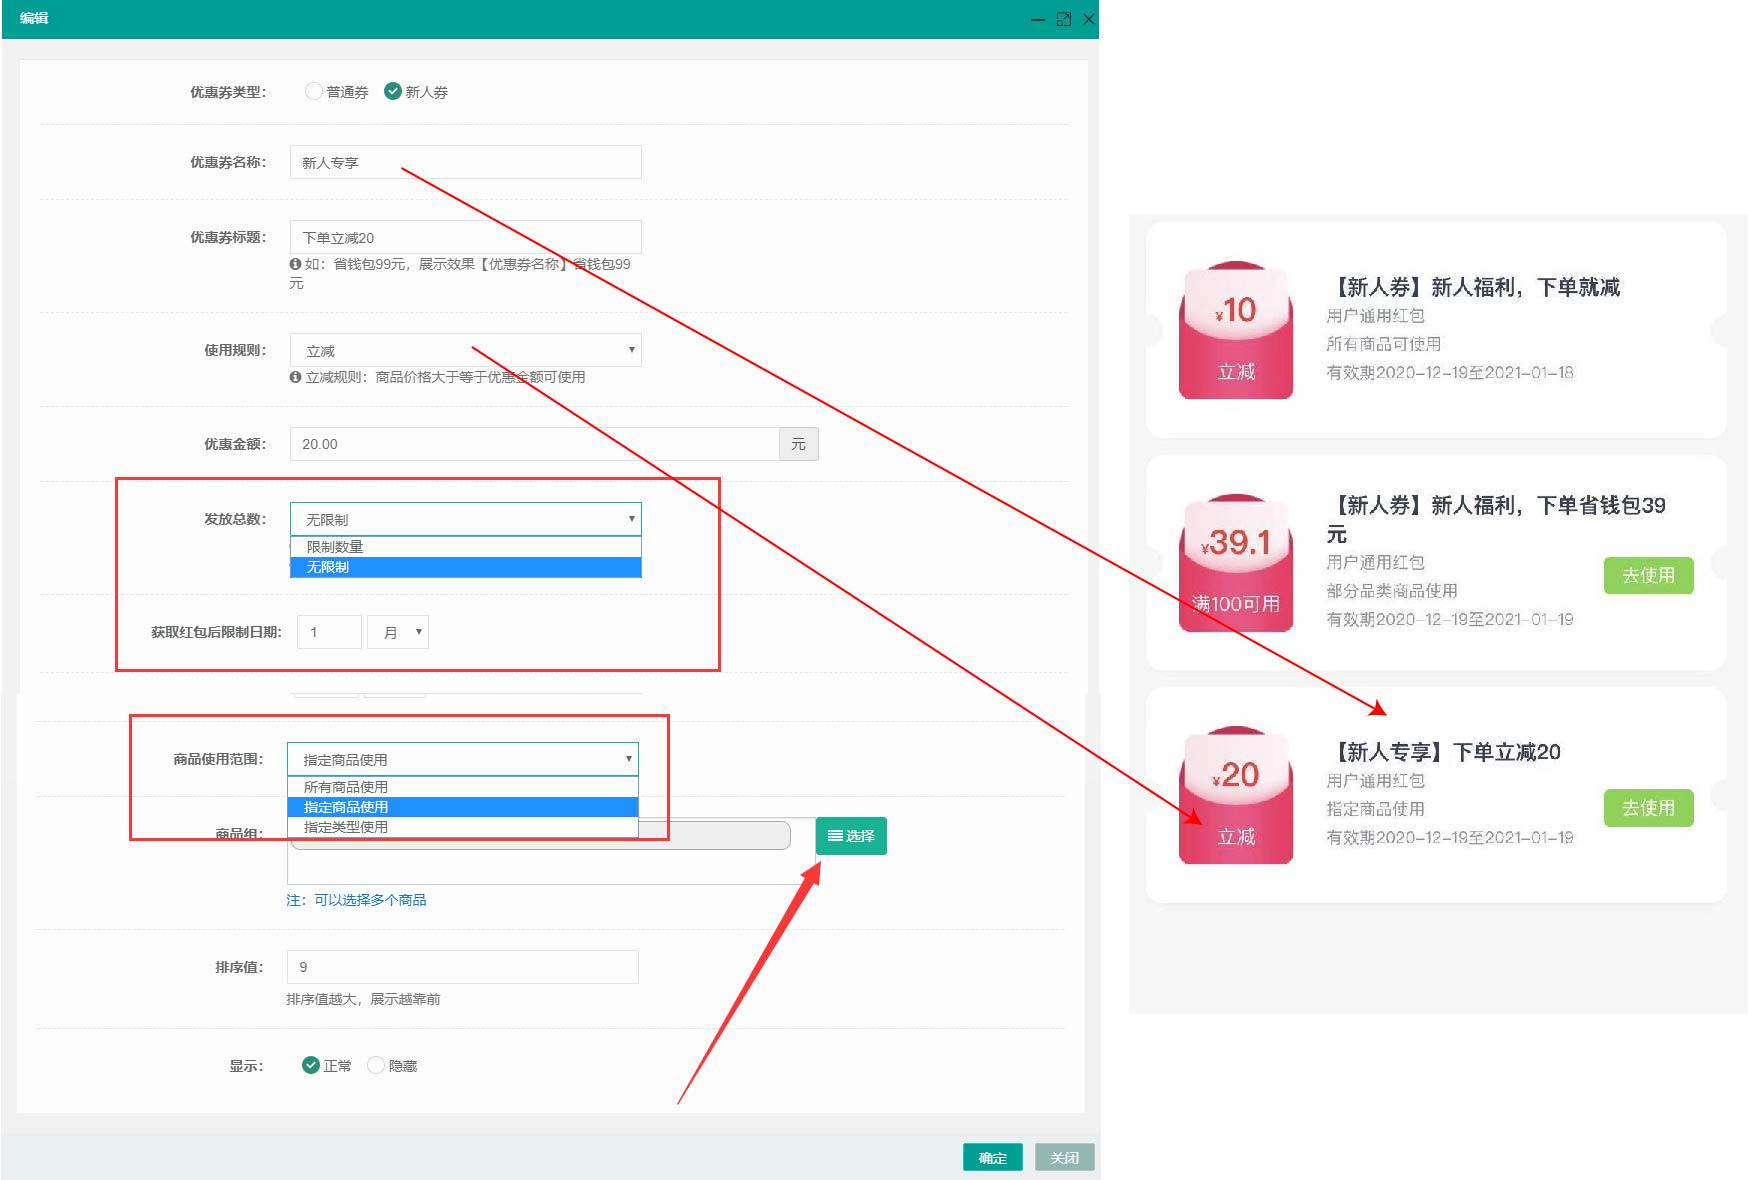1748x1180 pixels.
Task: Click coupon title 【新人券】新人福利，下单就减
Action: [x=1473, y=287]
